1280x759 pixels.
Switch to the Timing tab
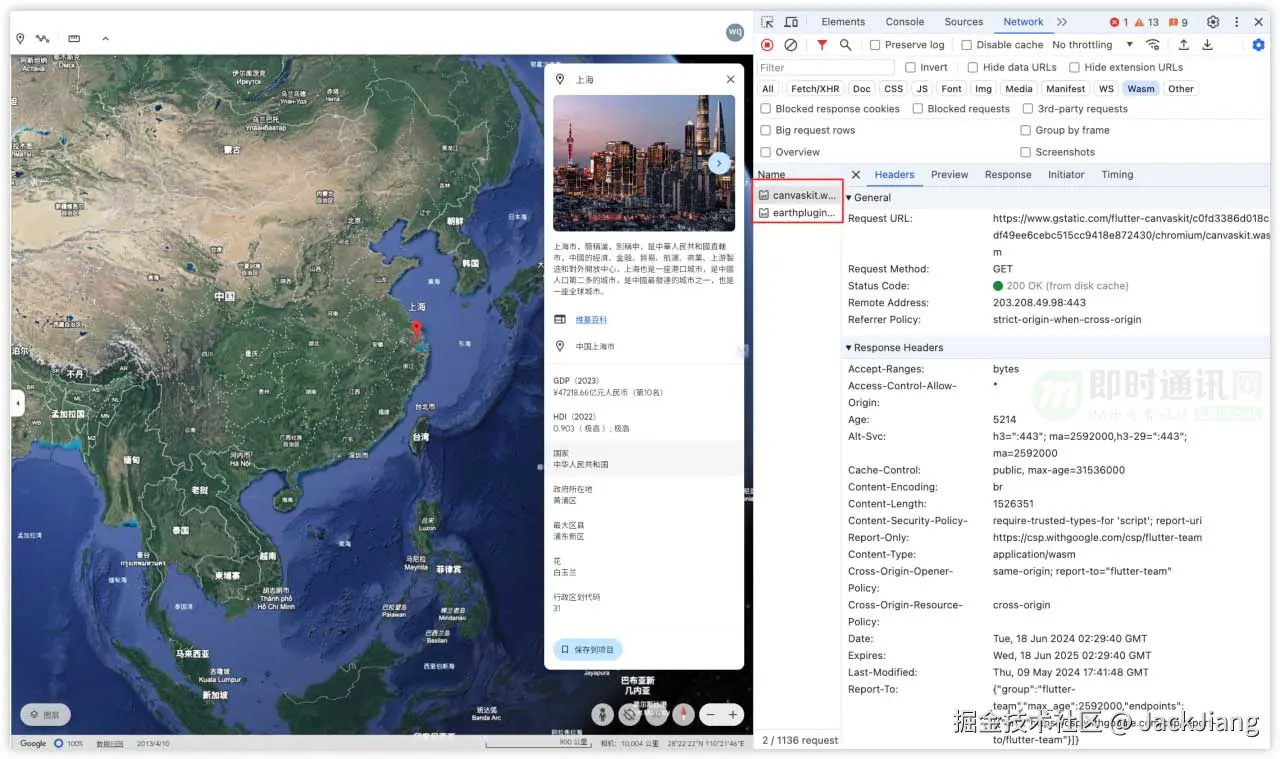tap(1117, 175)
